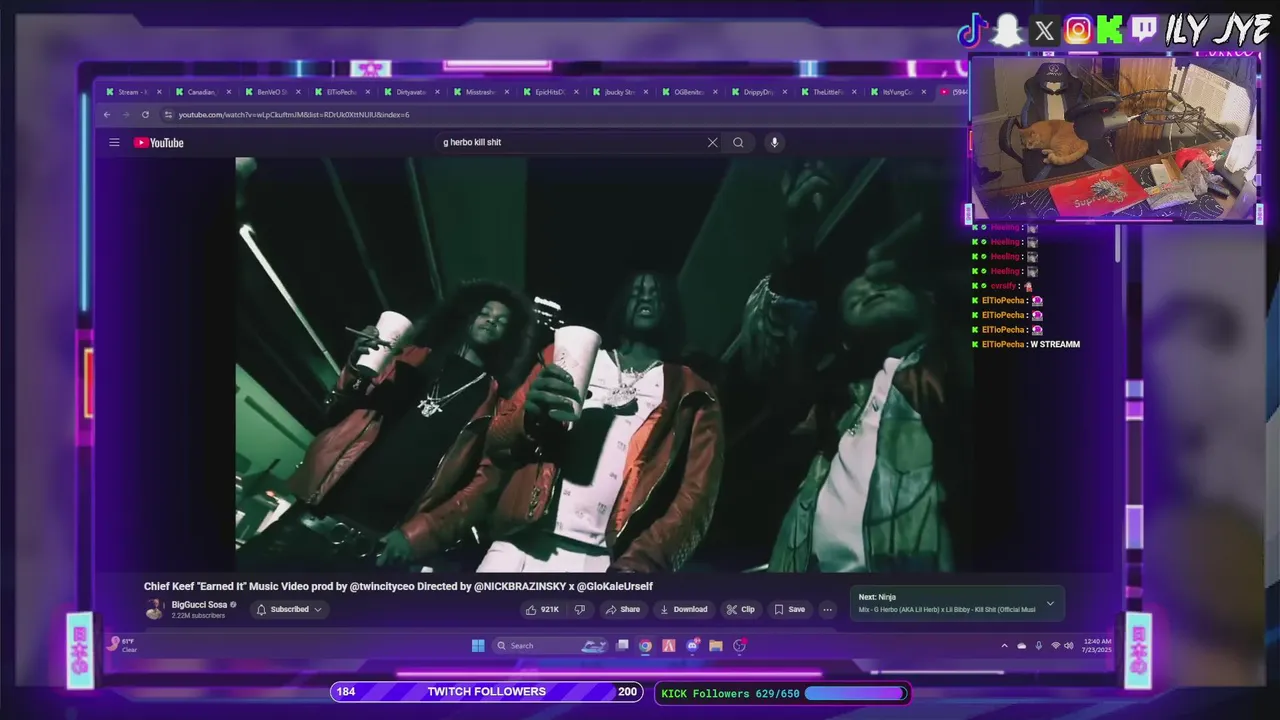1280x720 pixels.
Task: Dislike the video with thumbs down
Action: (579, 609)
